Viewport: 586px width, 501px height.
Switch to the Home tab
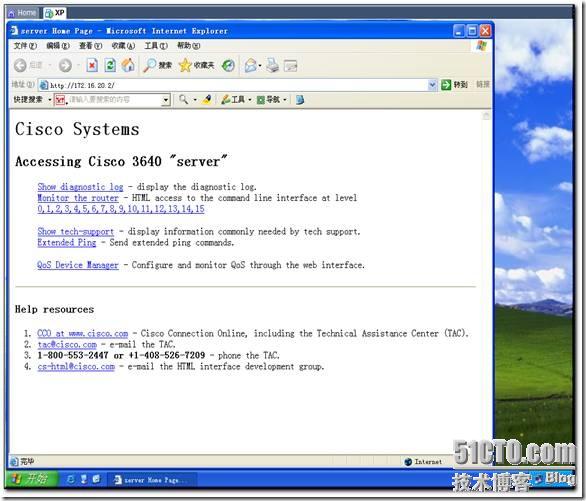[22, 13]
